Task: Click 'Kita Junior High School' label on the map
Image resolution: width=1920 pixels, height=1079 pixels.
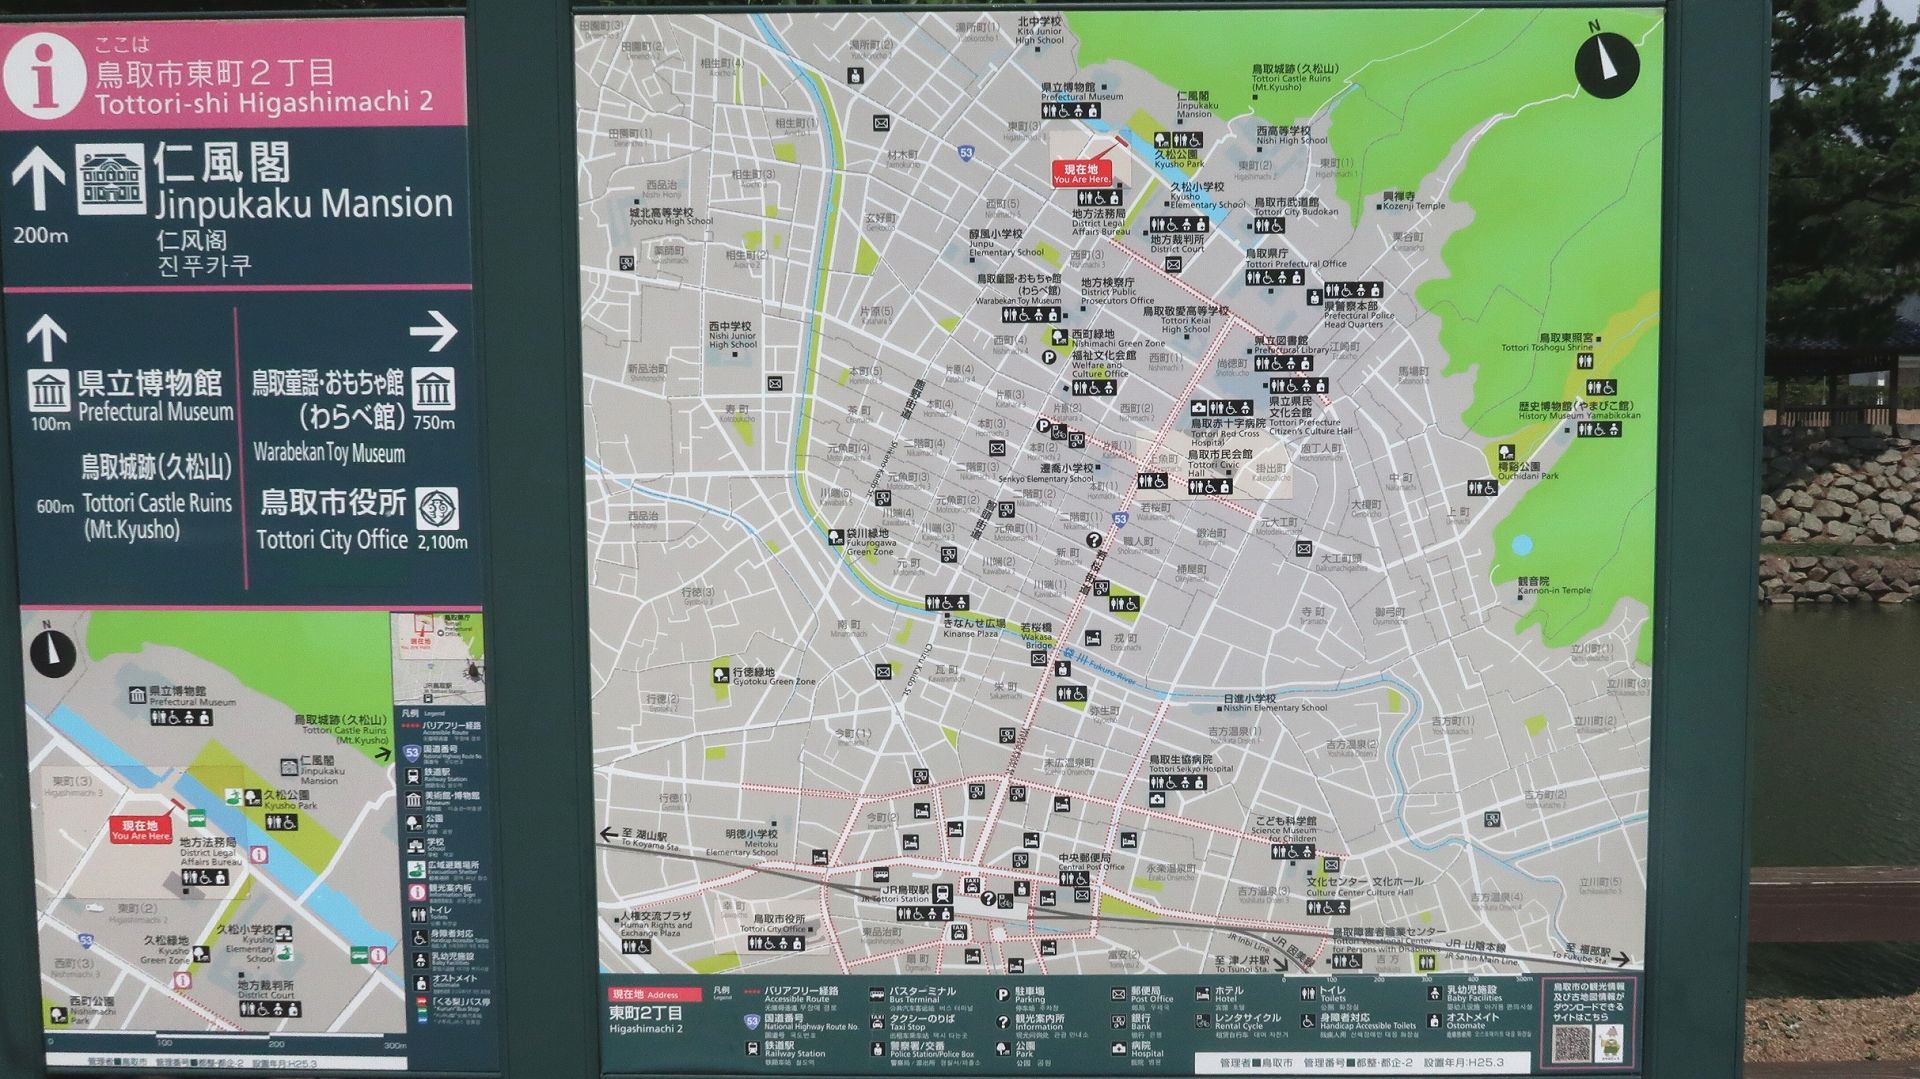Action: [x=1039, y=36]
